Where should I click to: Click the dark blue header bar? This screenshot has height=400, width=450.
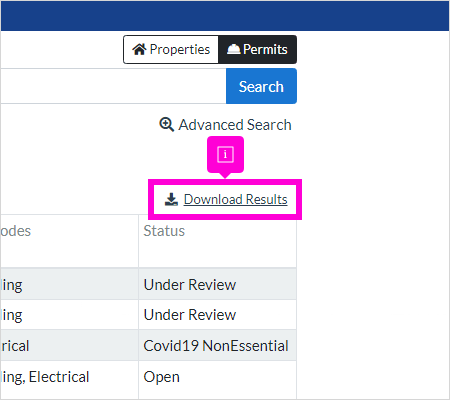(x=225, y=16)
